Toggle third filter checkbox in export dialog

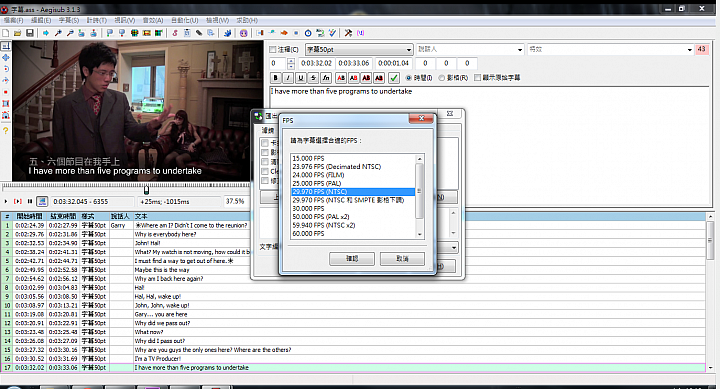click(x=264, y=162)
